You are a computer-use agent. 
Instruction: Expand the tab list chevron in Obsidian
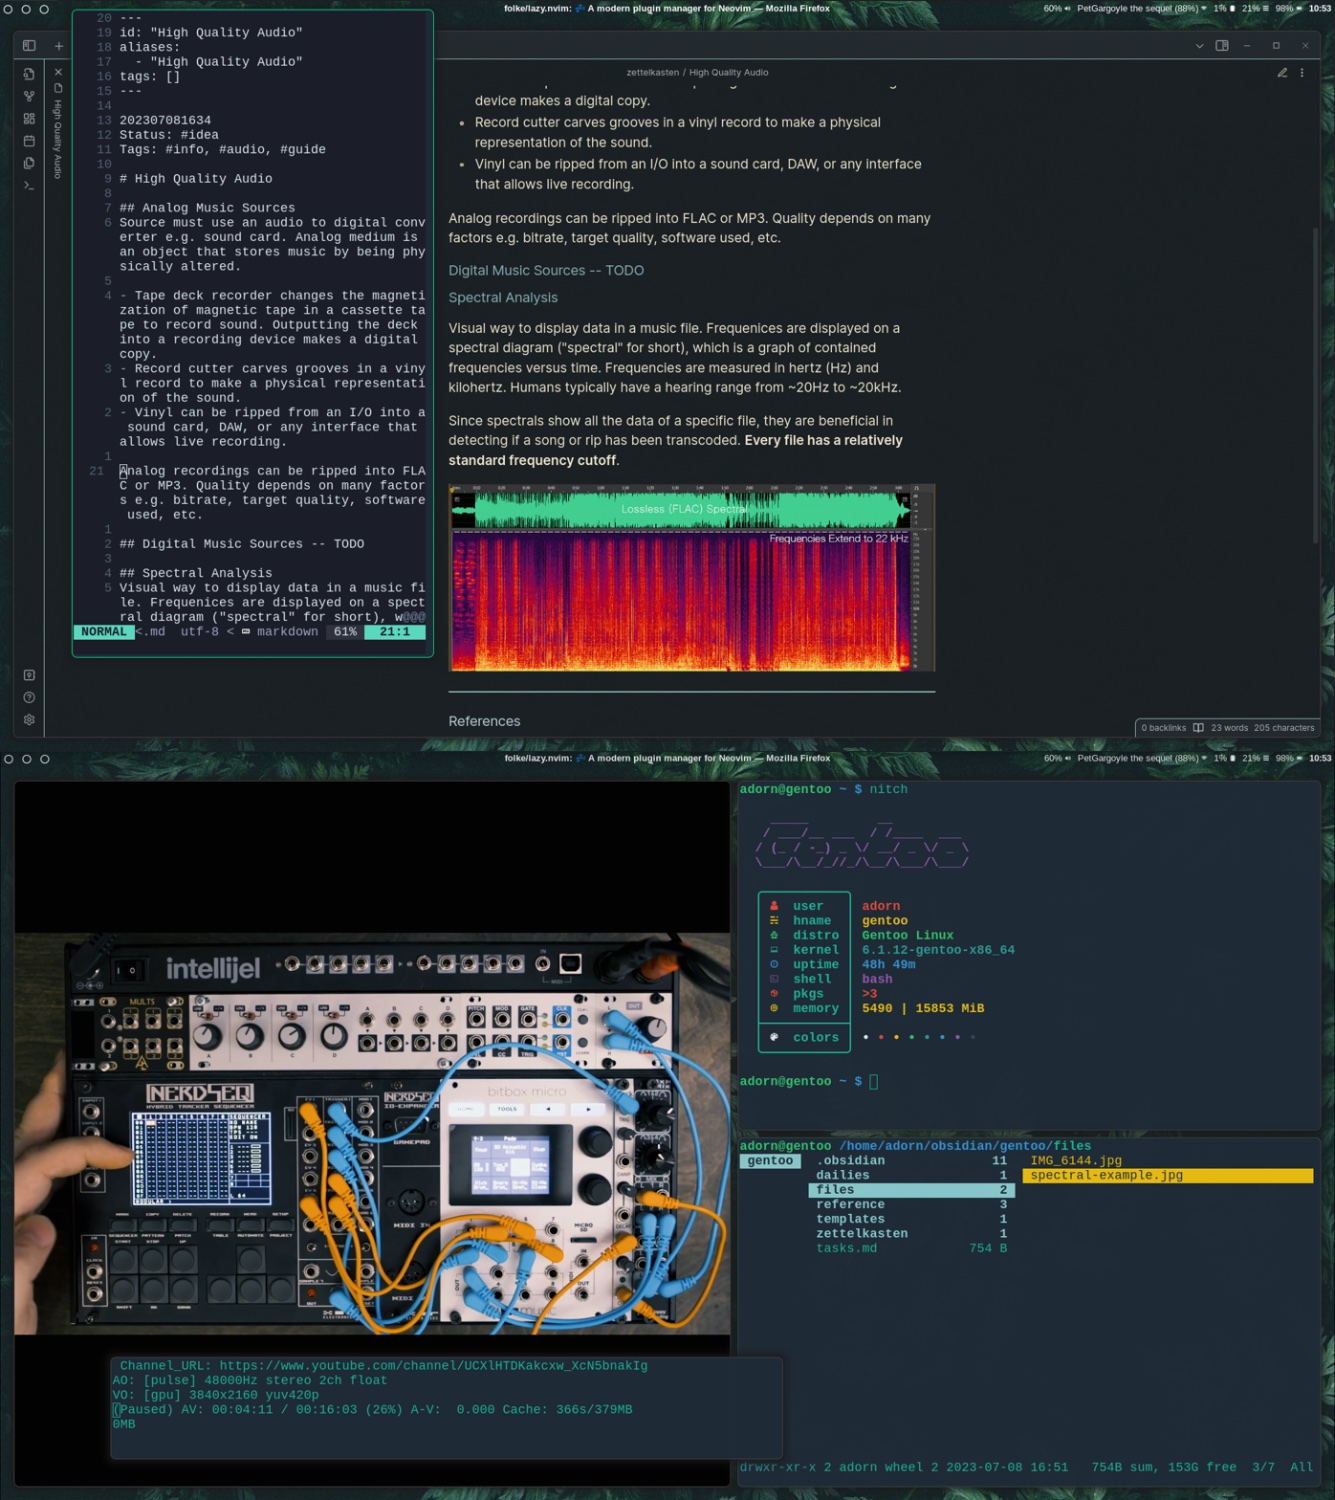(1199, 46)
